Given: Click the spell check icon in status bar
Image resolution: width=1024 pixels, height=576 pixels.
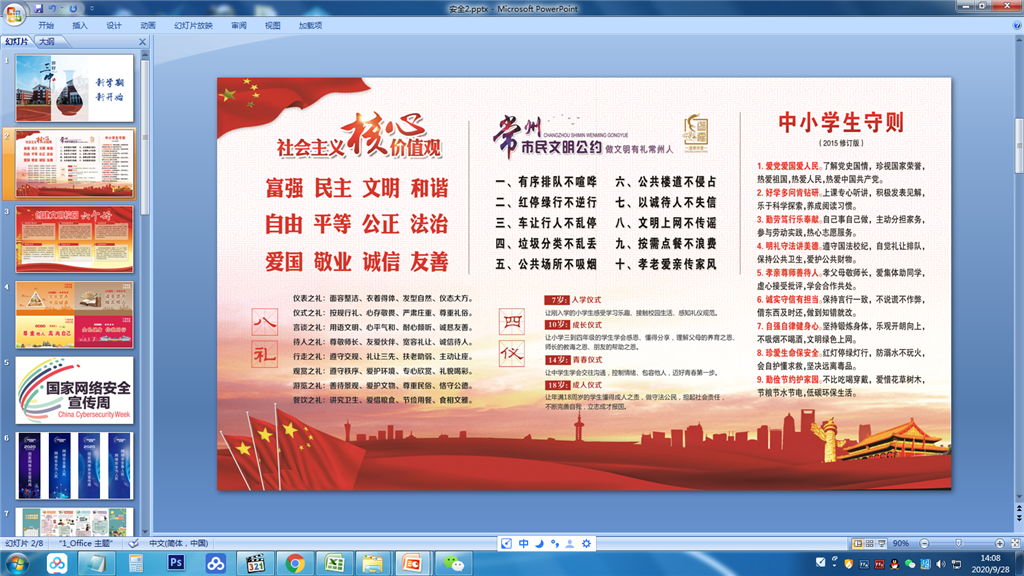Looking at the screenshot, I should point(134,543).
